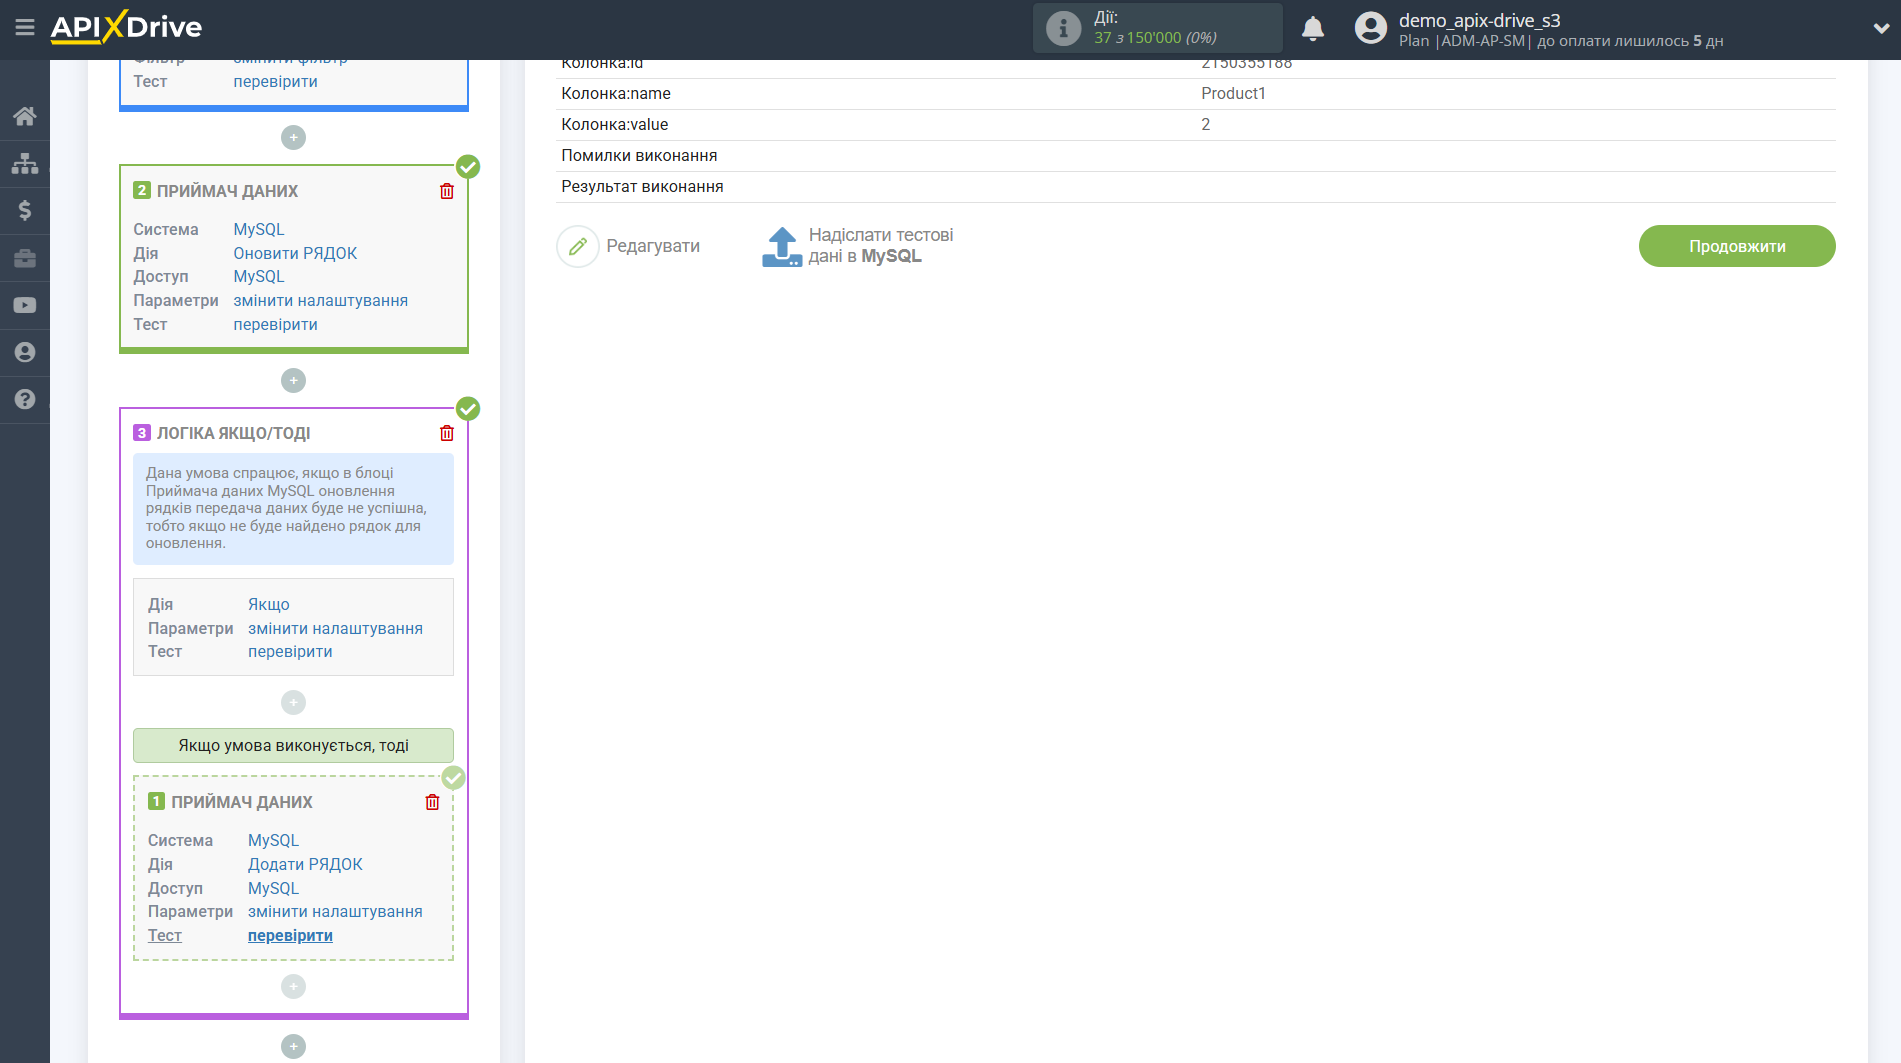Click the Колонка:value row label
The height and width of the screenshot is (1063, 1901).
(x=614, y=124)
